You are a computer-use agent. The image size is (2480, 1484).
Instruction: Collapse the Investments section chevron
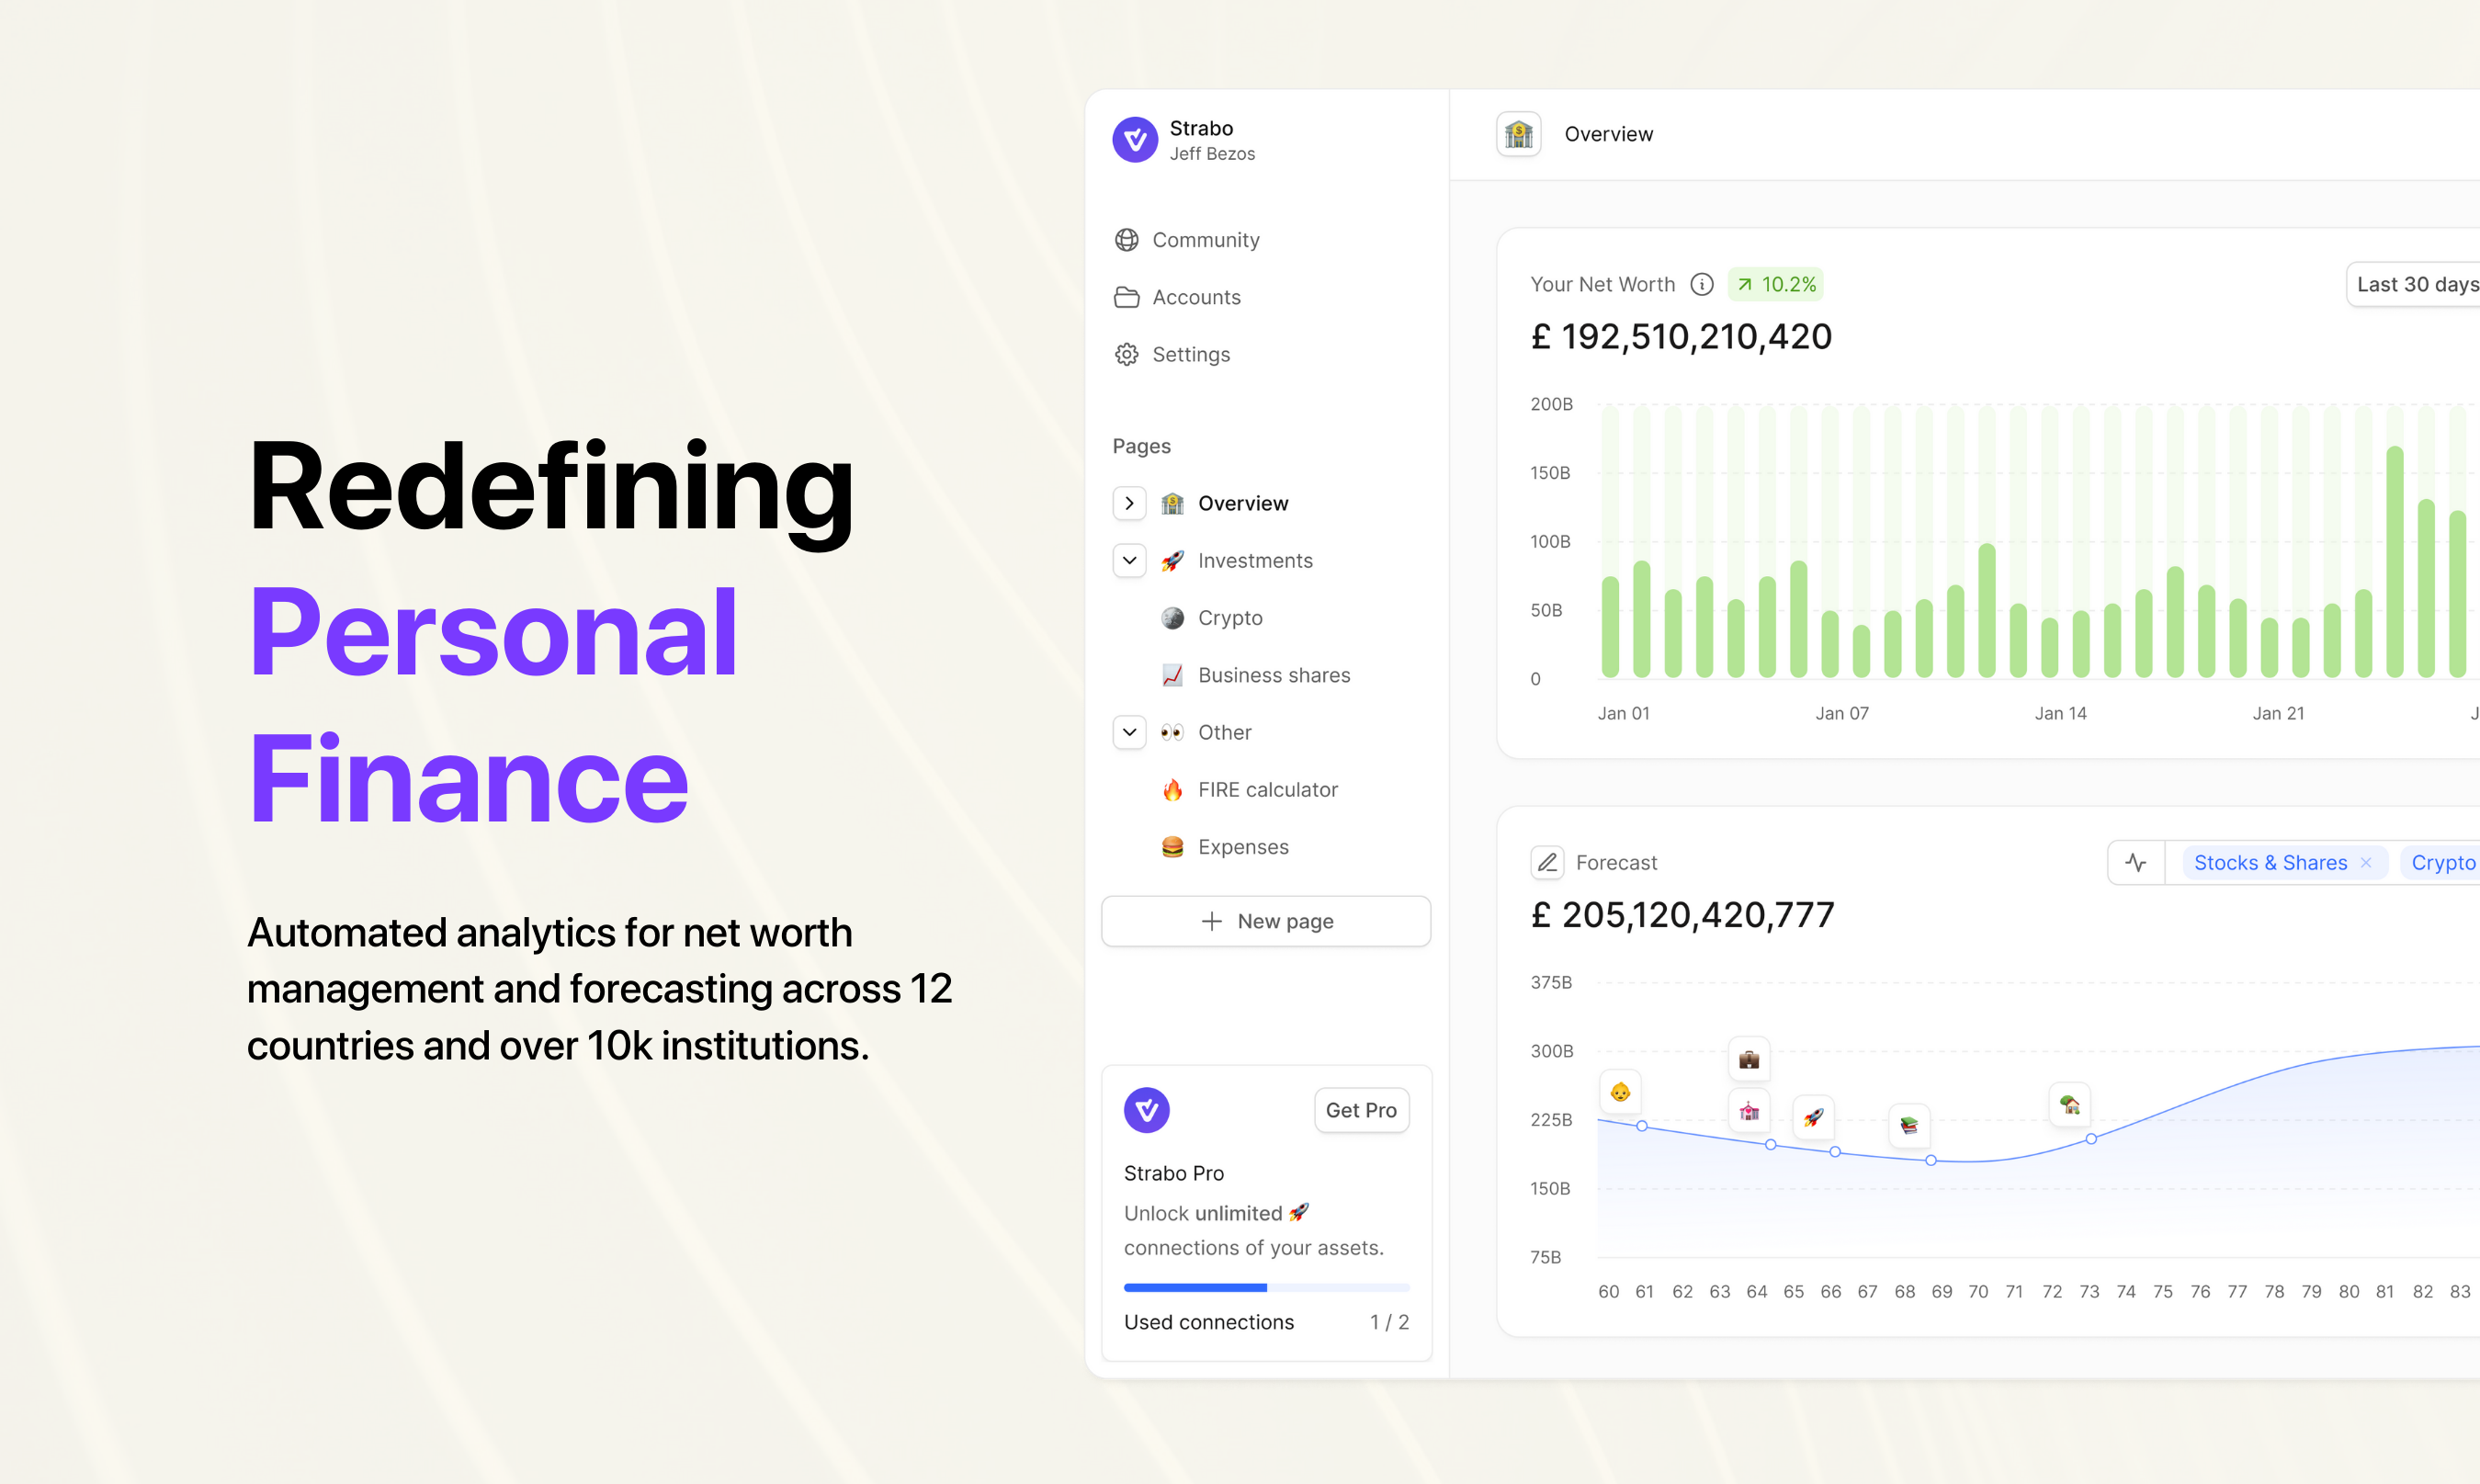[x=1129, y=560]
